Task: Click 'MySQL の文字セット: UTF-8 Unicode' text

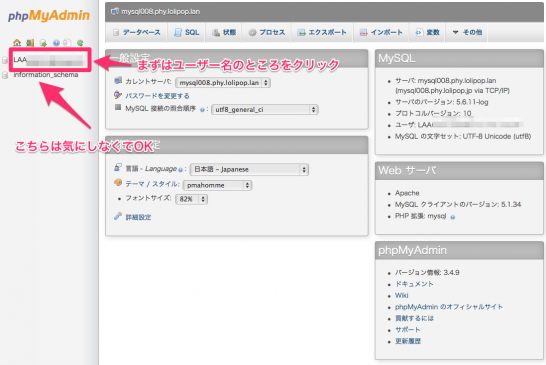Action: click(463, 136)
